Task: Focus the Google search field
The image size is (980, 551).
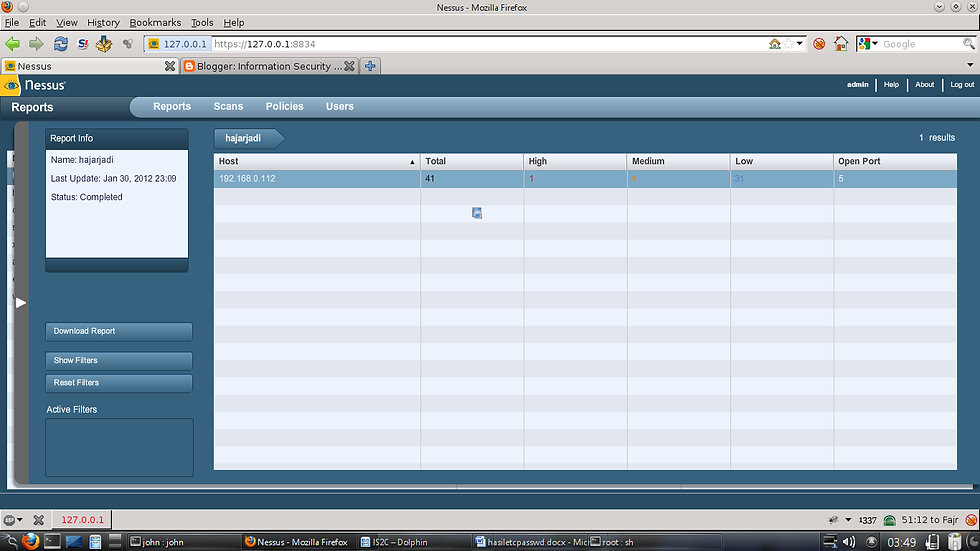Action: (x=921, y=44)
